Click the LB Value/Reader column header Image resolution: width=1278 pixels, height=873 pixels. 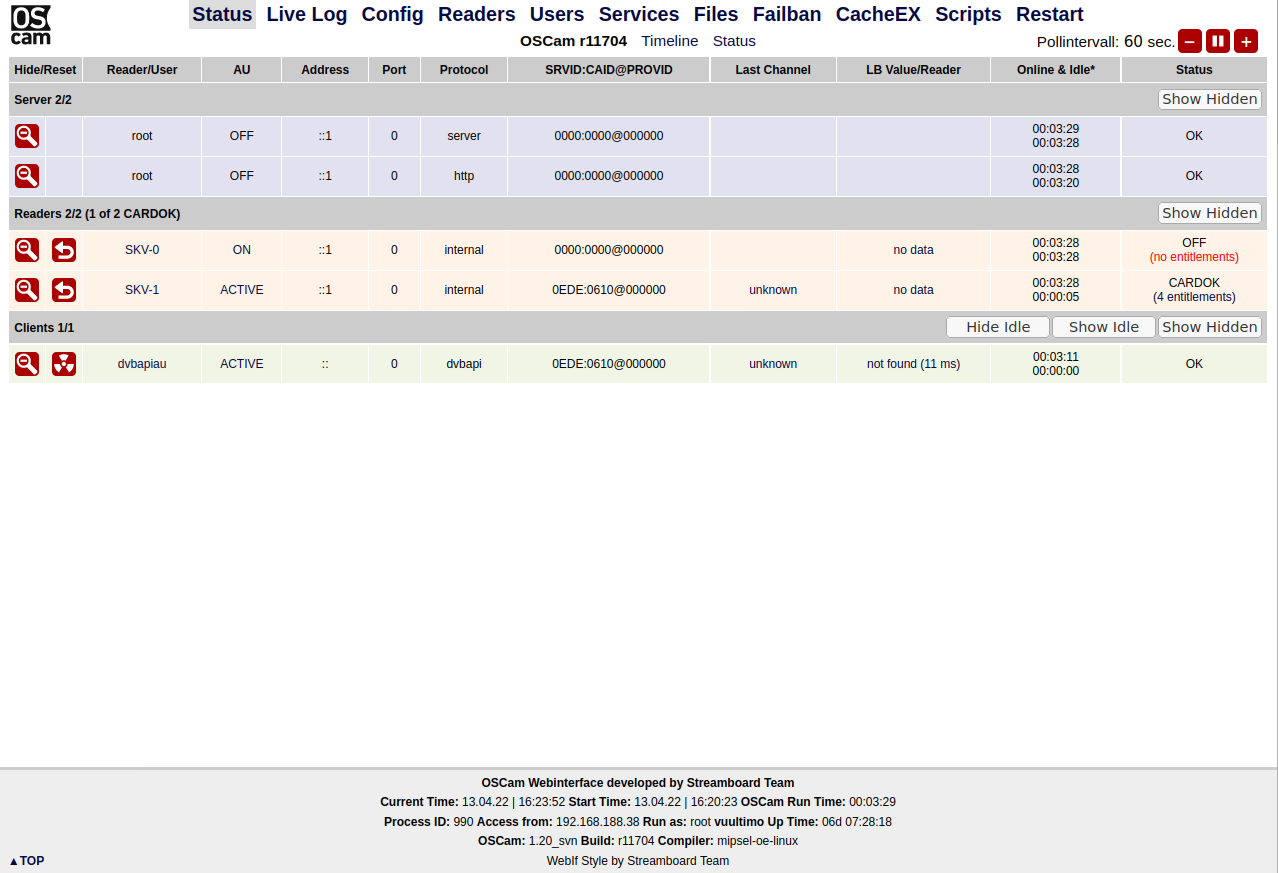(914, 70)
